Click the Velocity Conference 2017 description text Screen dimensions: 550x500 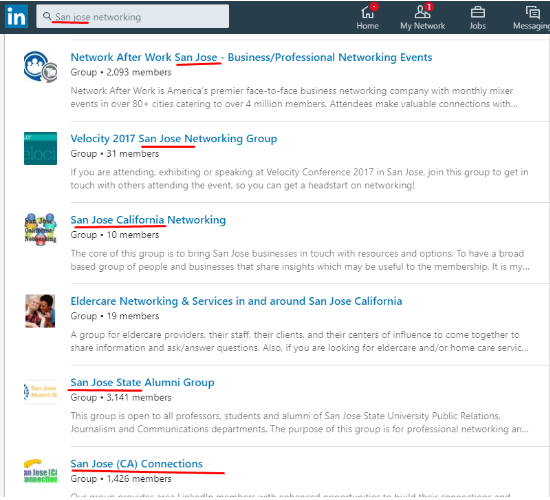pyautogui.click(x=299, y=179)
